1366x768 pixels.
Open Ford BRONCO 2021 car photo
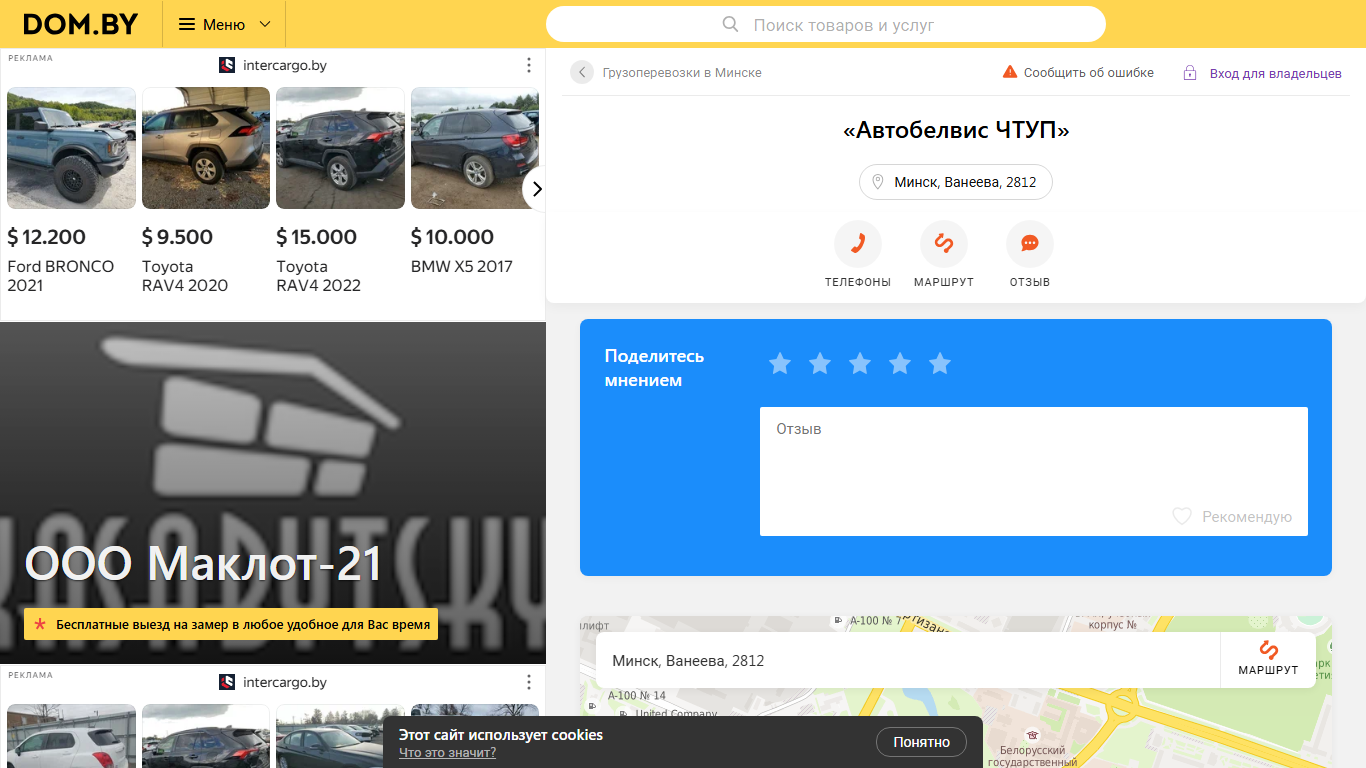pos(71,148)
